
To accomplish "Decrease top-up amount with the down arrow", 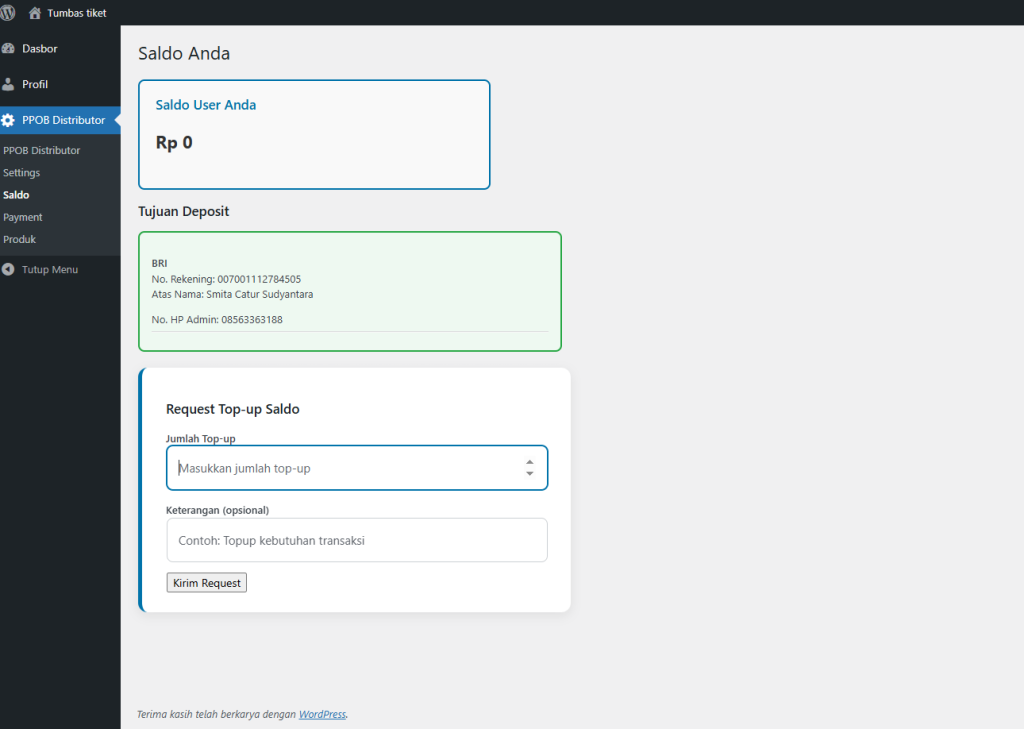I will 529,474.
